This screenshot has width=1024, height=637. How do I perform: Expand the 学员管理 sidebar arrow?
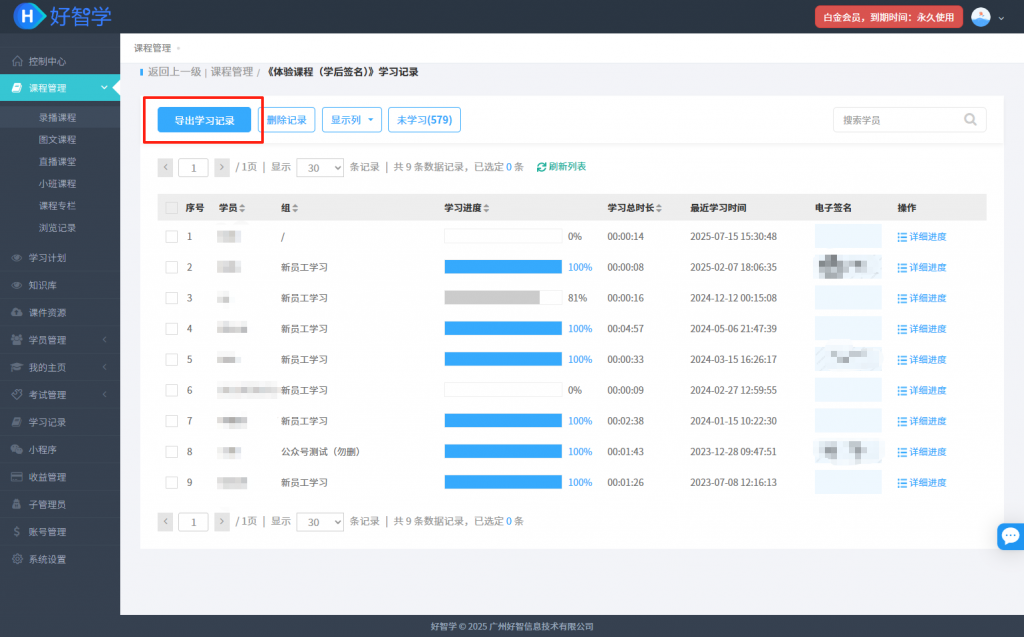(104, 340)
